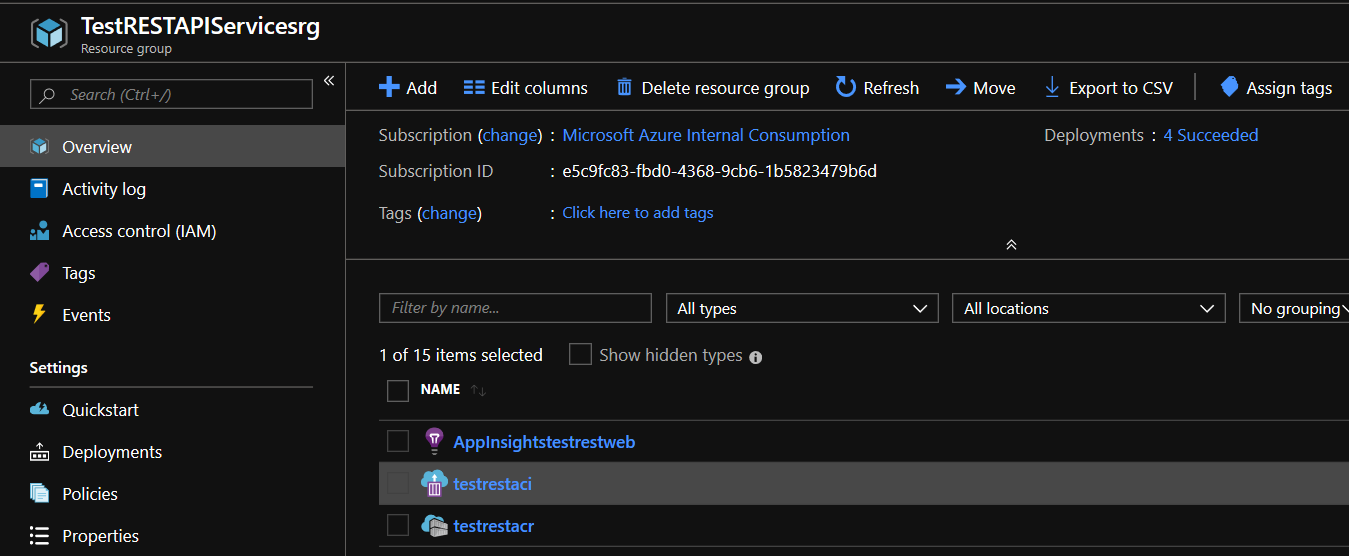1349x556 pixels.
Task: Click the Activity log icon in sidebar
Action: [x=40, y=189]
